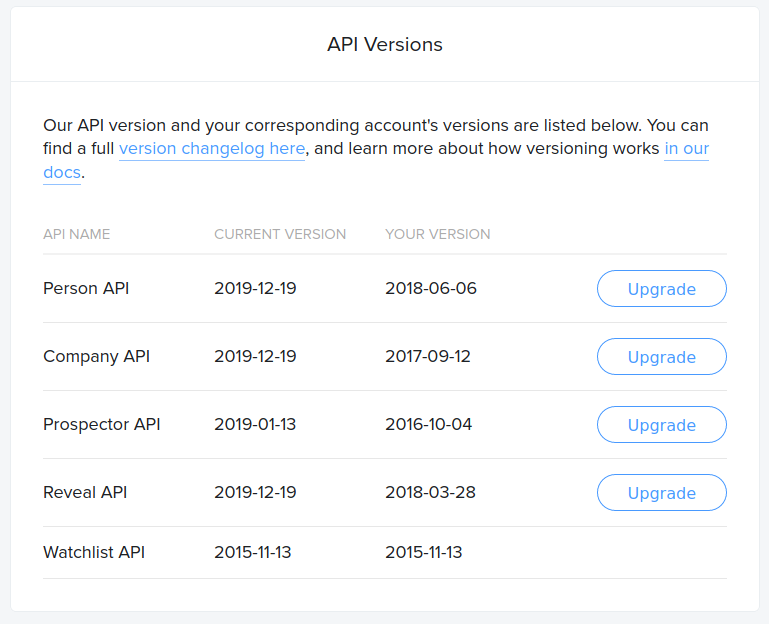Upgrade the Company API version
The image size is (769, 624).
tap(661, 357)
